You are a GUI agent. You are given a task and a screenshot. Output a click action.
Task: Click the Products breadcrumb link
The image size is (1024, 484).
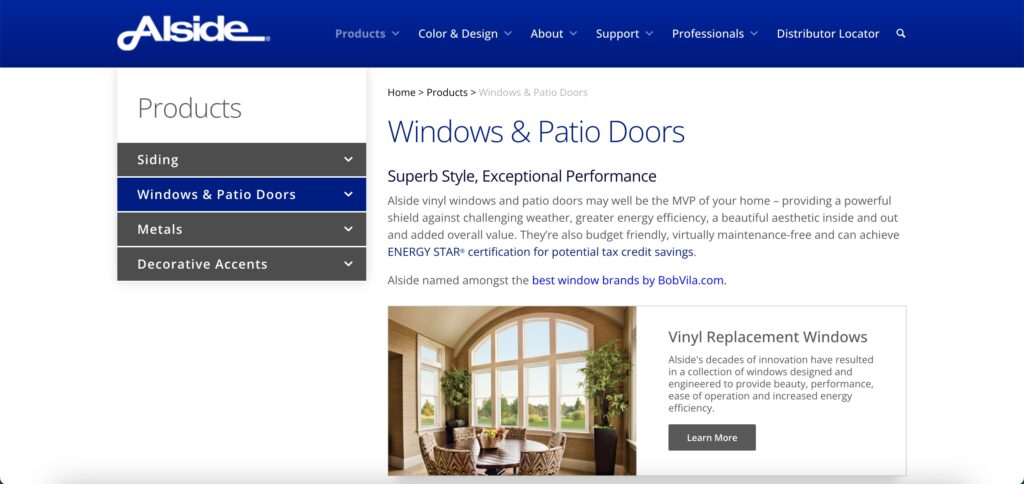click(447, 93)
